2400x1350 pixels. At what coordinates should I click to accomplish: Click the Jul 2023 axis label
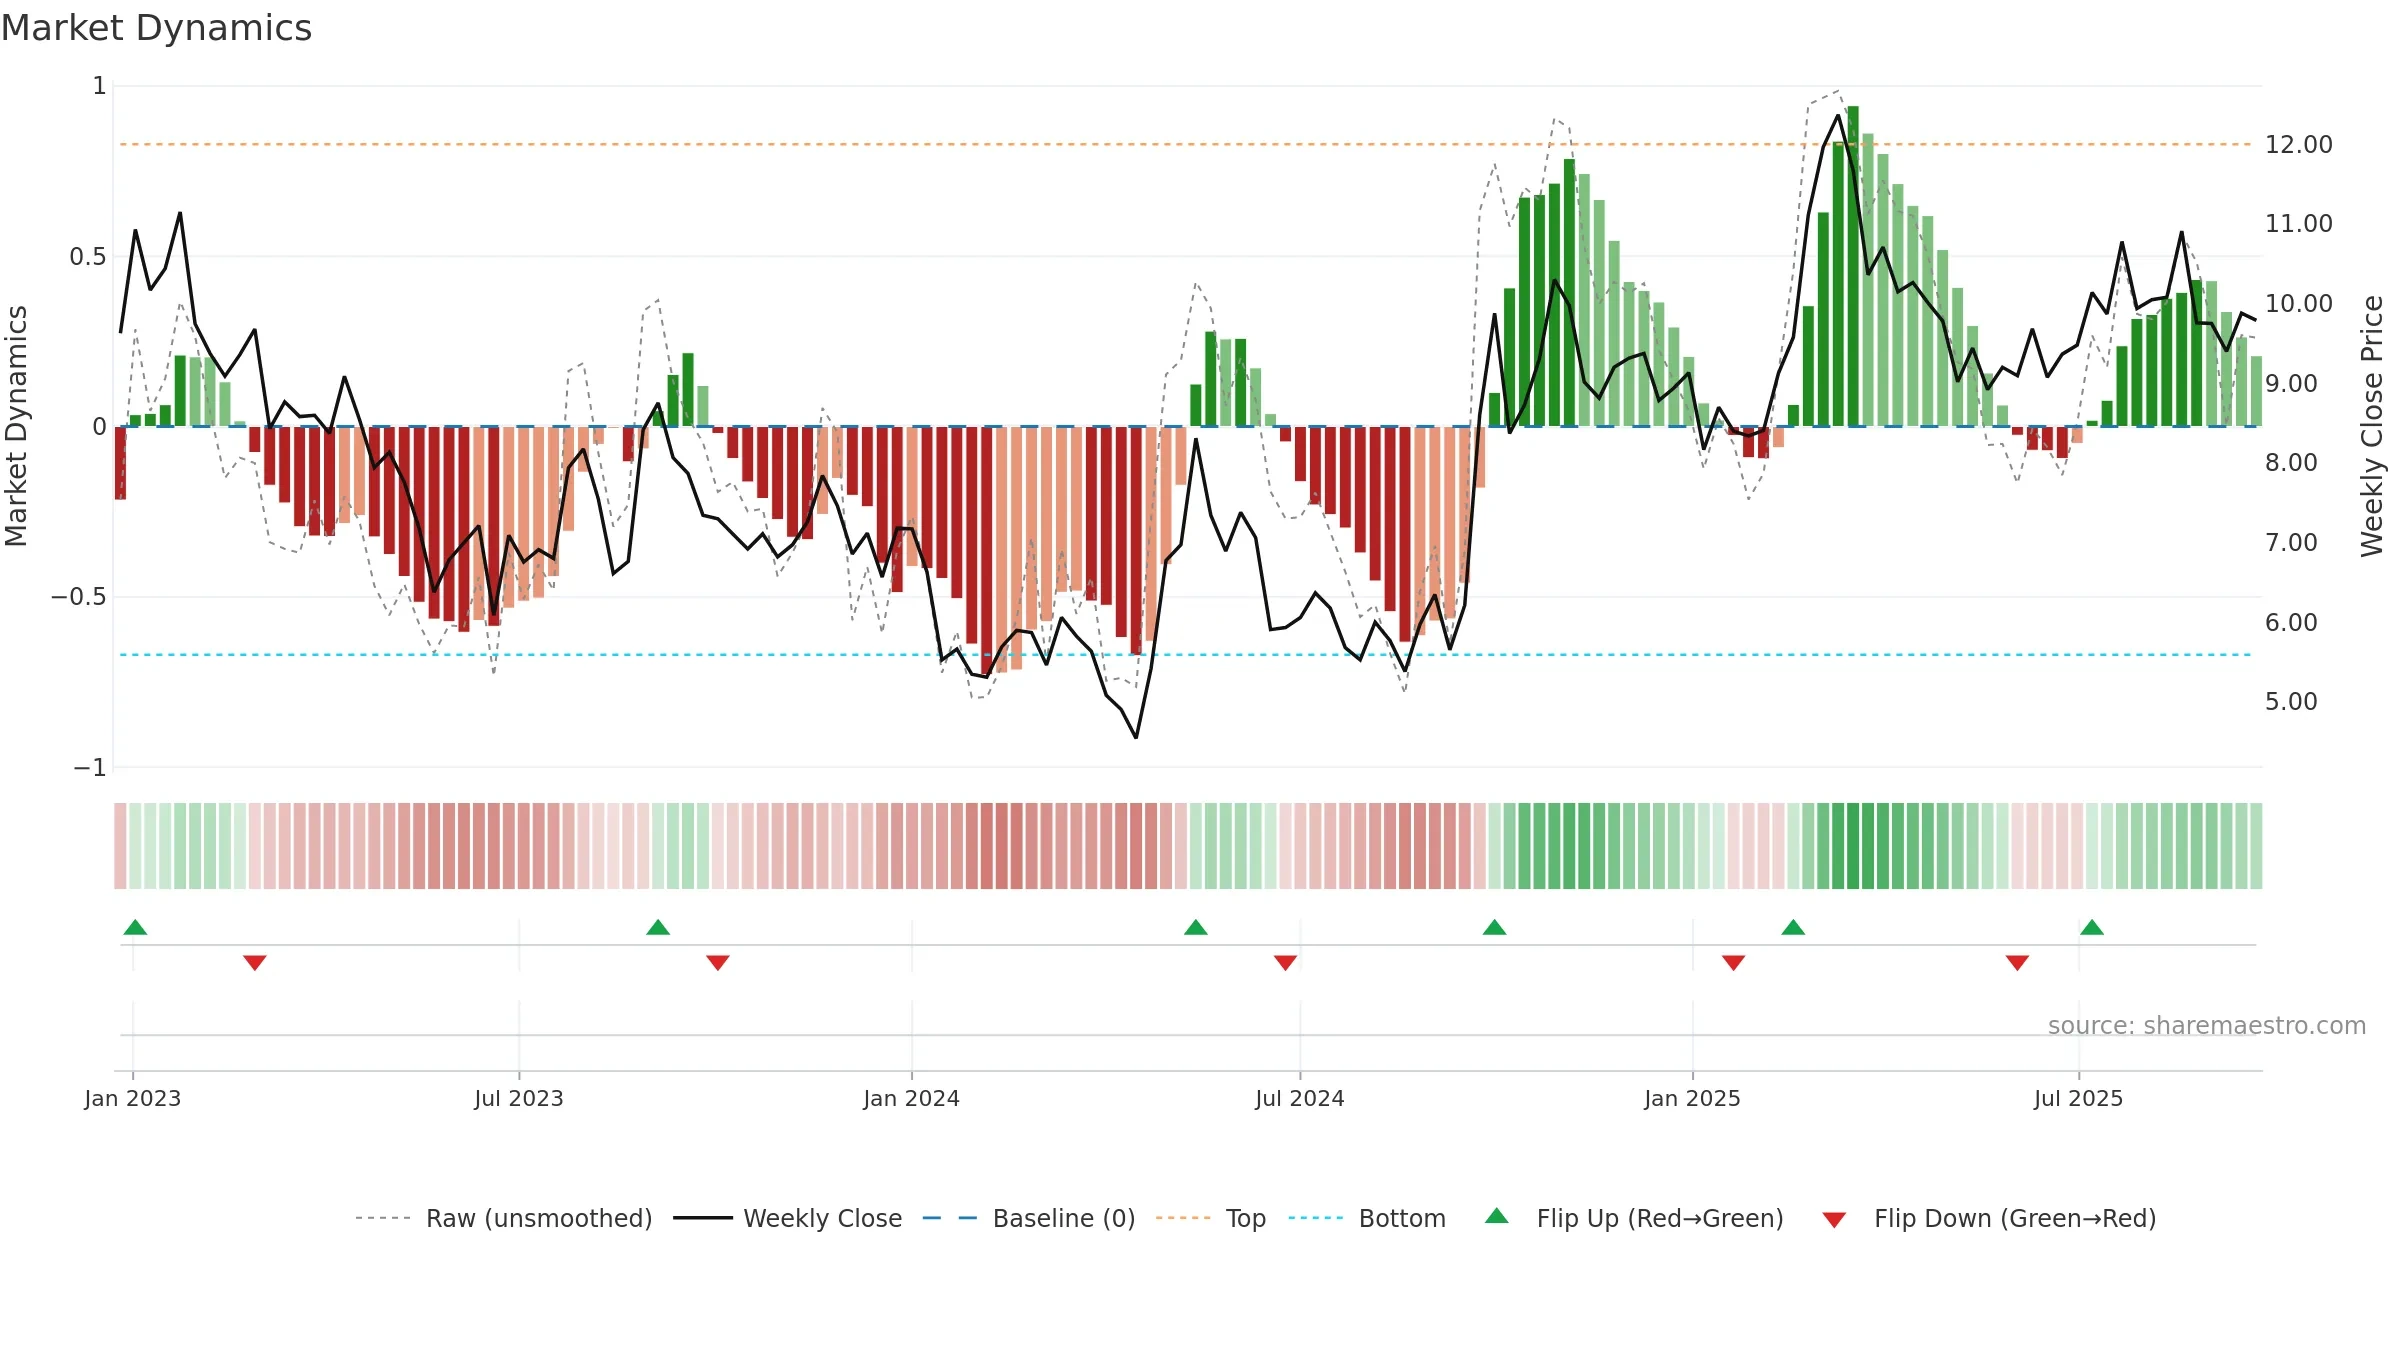pos(519,1098)
